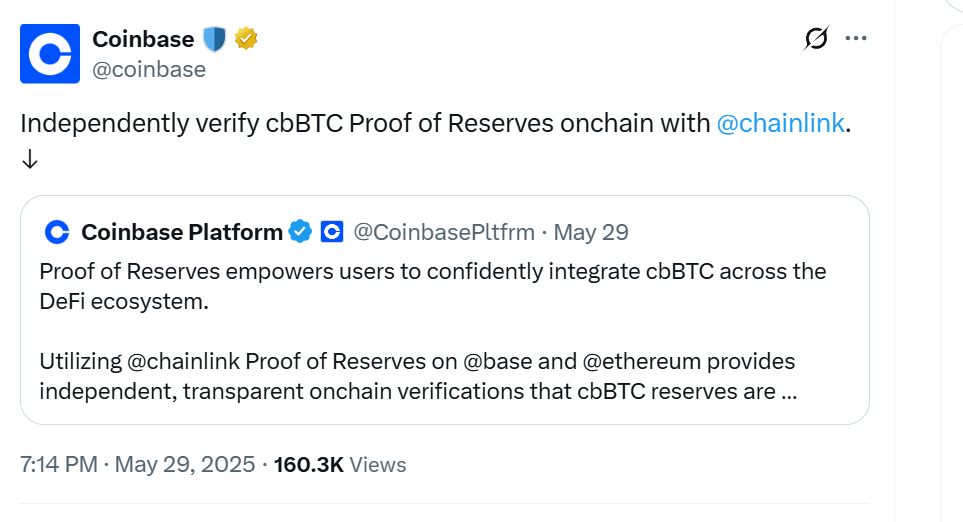
Task: Click the gold verified checkmark badge
Action: (x=247, y=40)
